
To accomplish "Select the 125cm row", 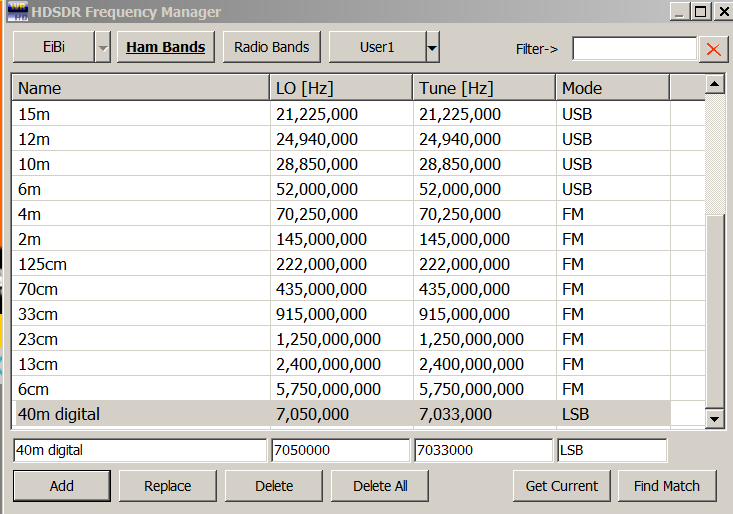I will [x=359, y=264].
